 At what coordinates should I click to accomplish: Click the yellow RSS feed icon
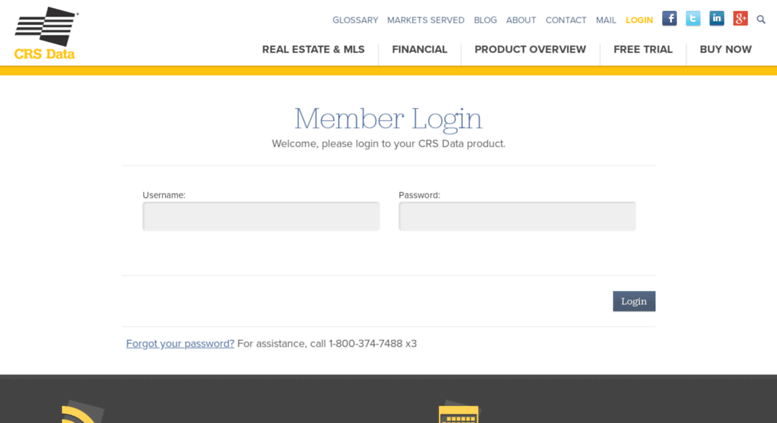[x=82, y=412]
